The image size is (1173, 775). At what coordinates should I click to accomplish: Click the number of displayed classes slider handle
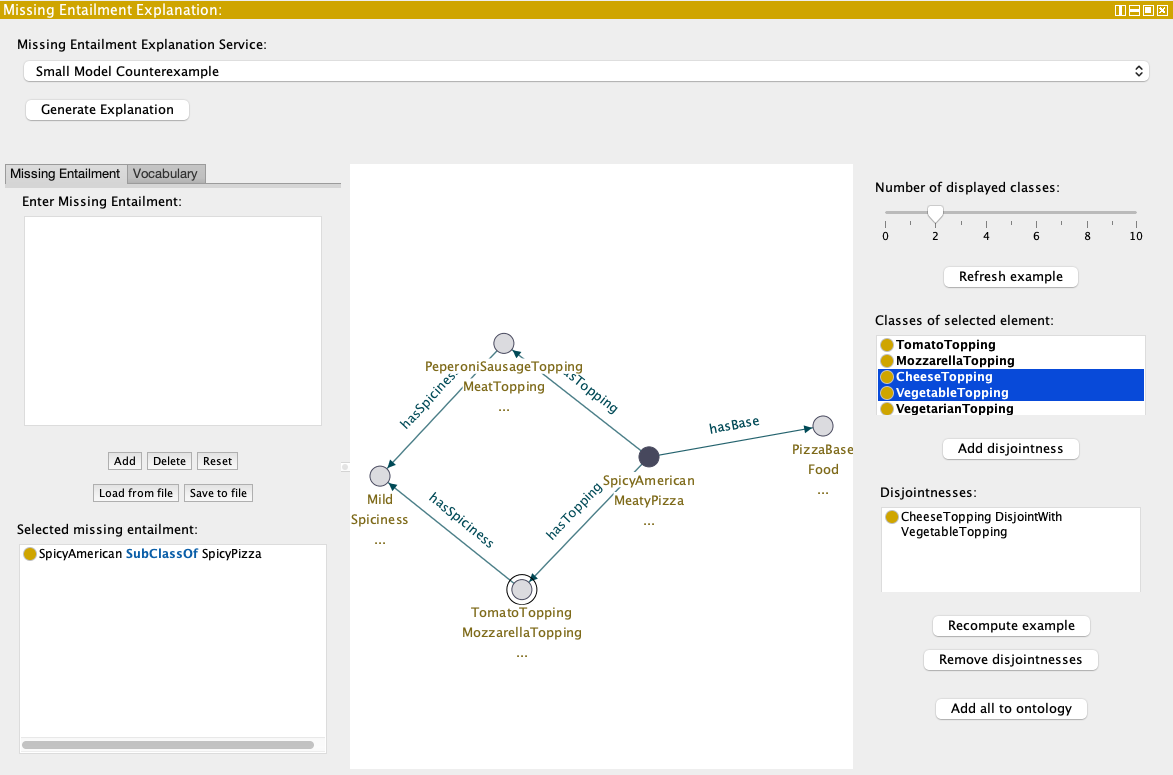[935, 213]
